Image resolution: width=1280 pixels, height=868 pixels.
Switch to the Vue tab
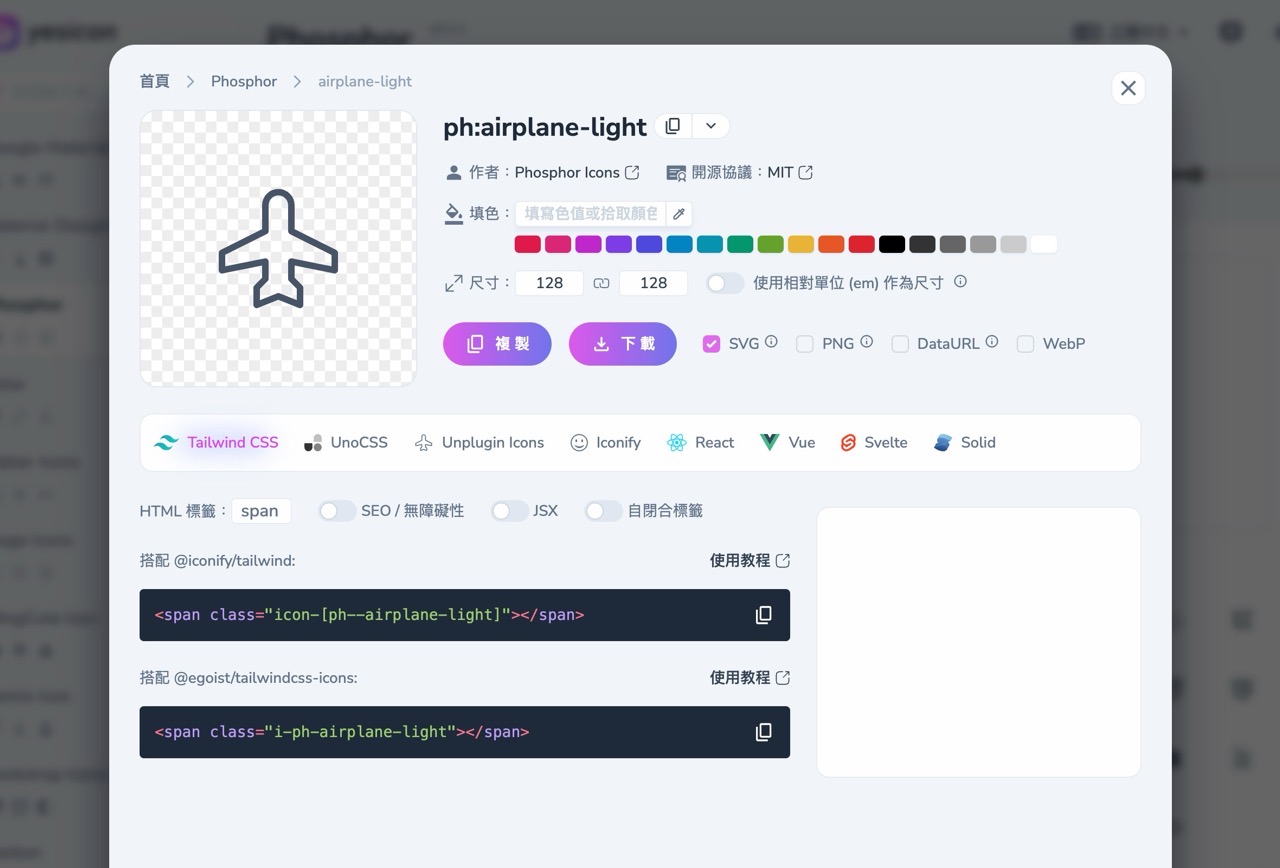787,443
